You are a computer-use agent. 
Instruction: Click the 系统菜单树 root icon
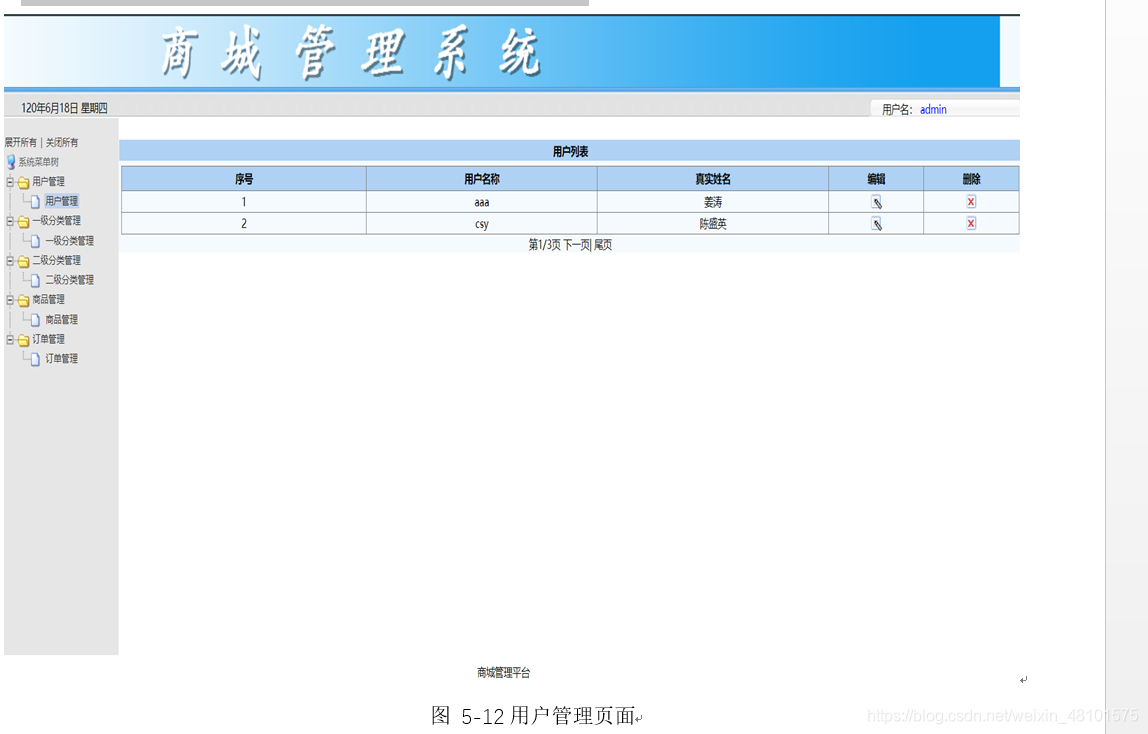(11, 162)
